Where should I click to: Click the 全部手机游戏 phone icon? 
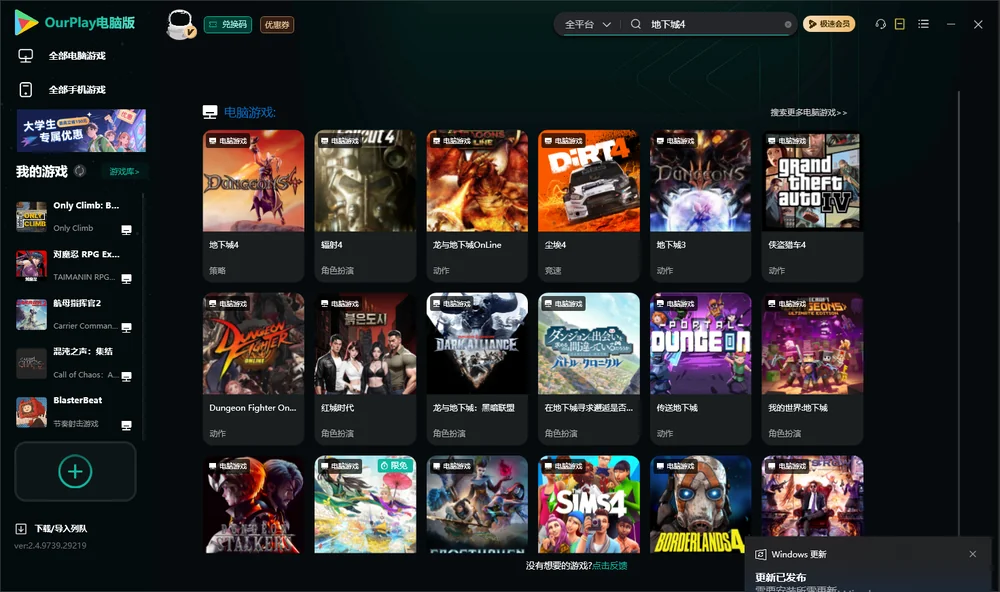[x=26, y=89]
